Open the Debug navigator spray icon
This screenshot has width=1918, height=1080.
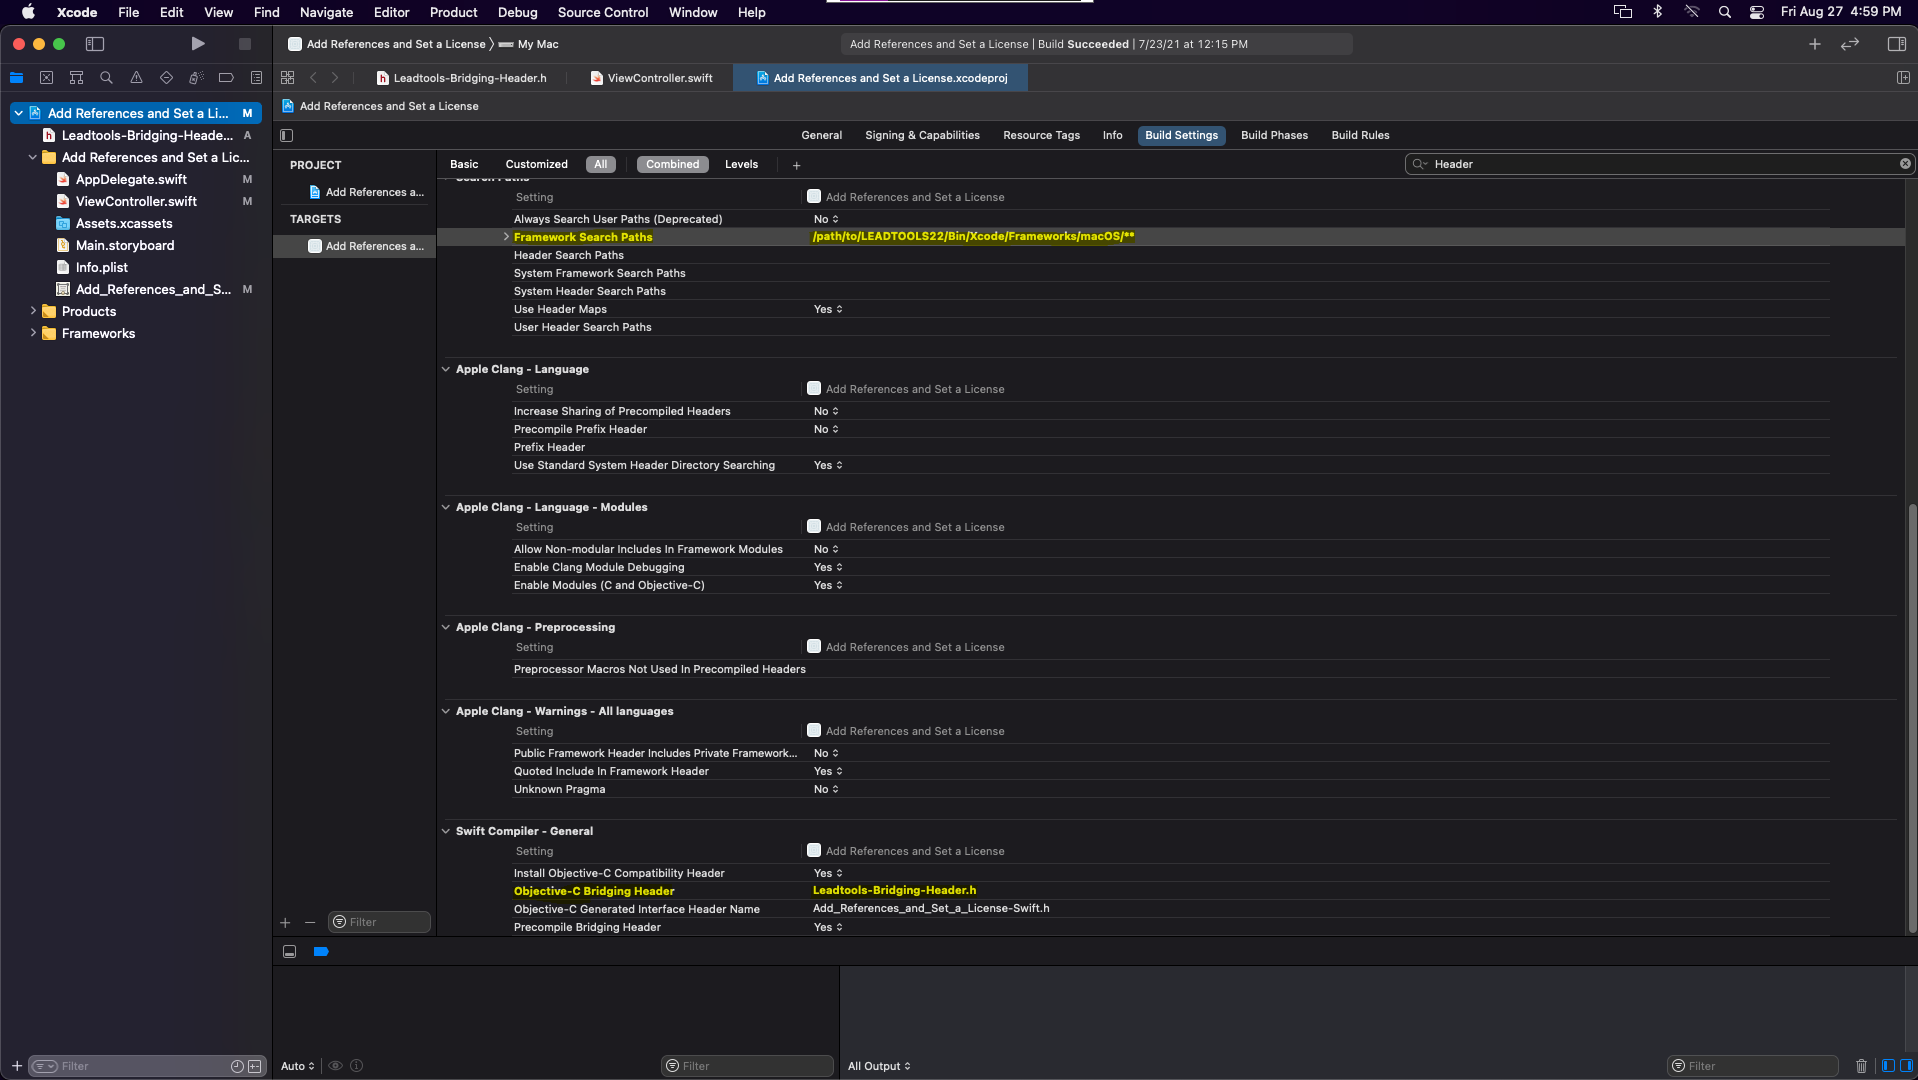pyautogui.click(x=196, y=78)
